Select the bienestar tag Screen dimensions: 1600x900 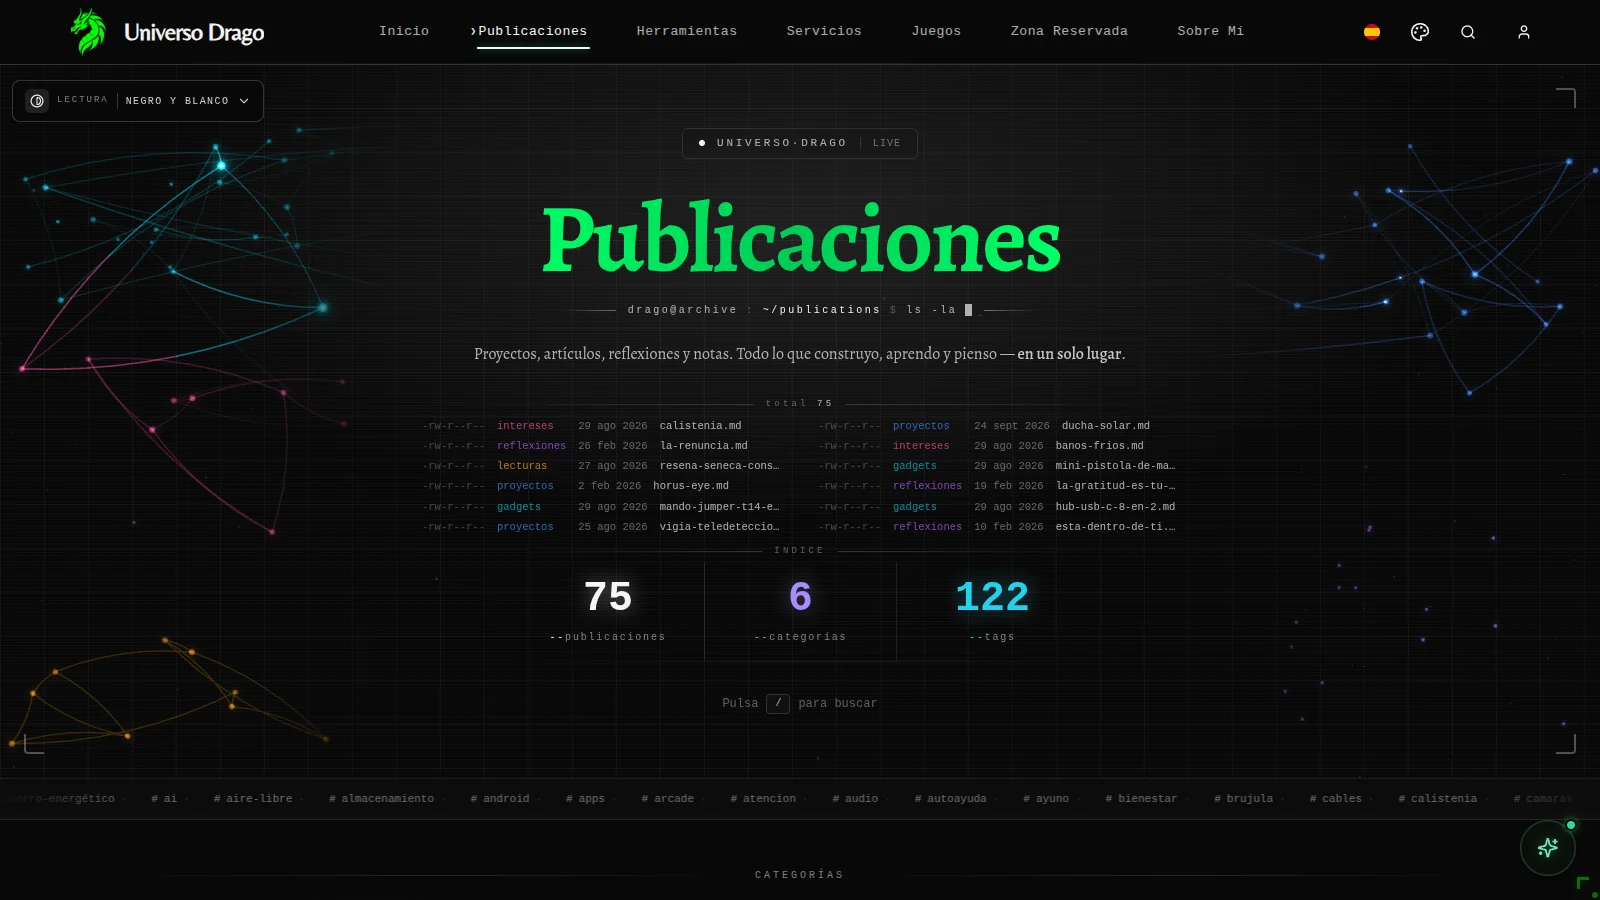tap(1141, 799)
